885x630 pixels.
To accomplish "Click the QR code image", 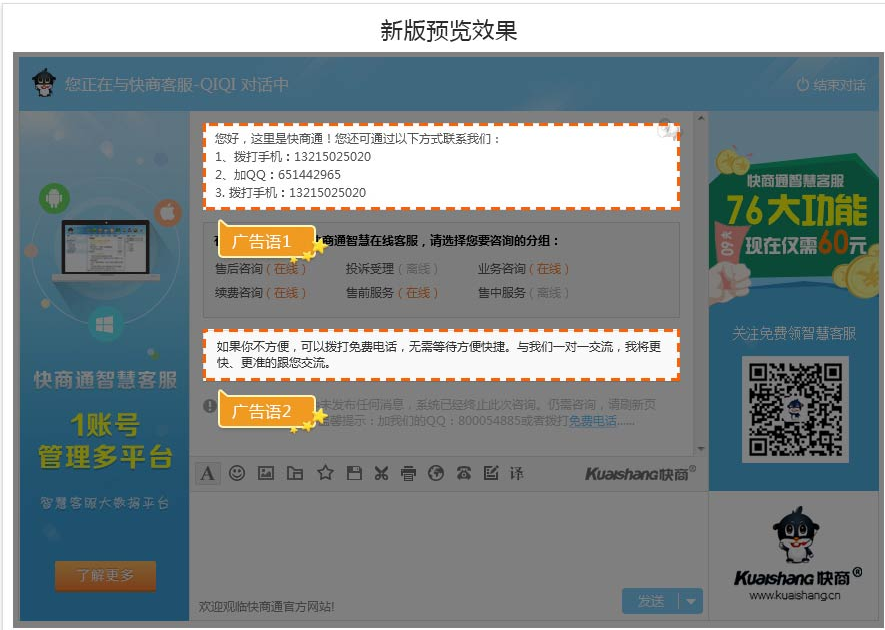I will tap(795, 409).
